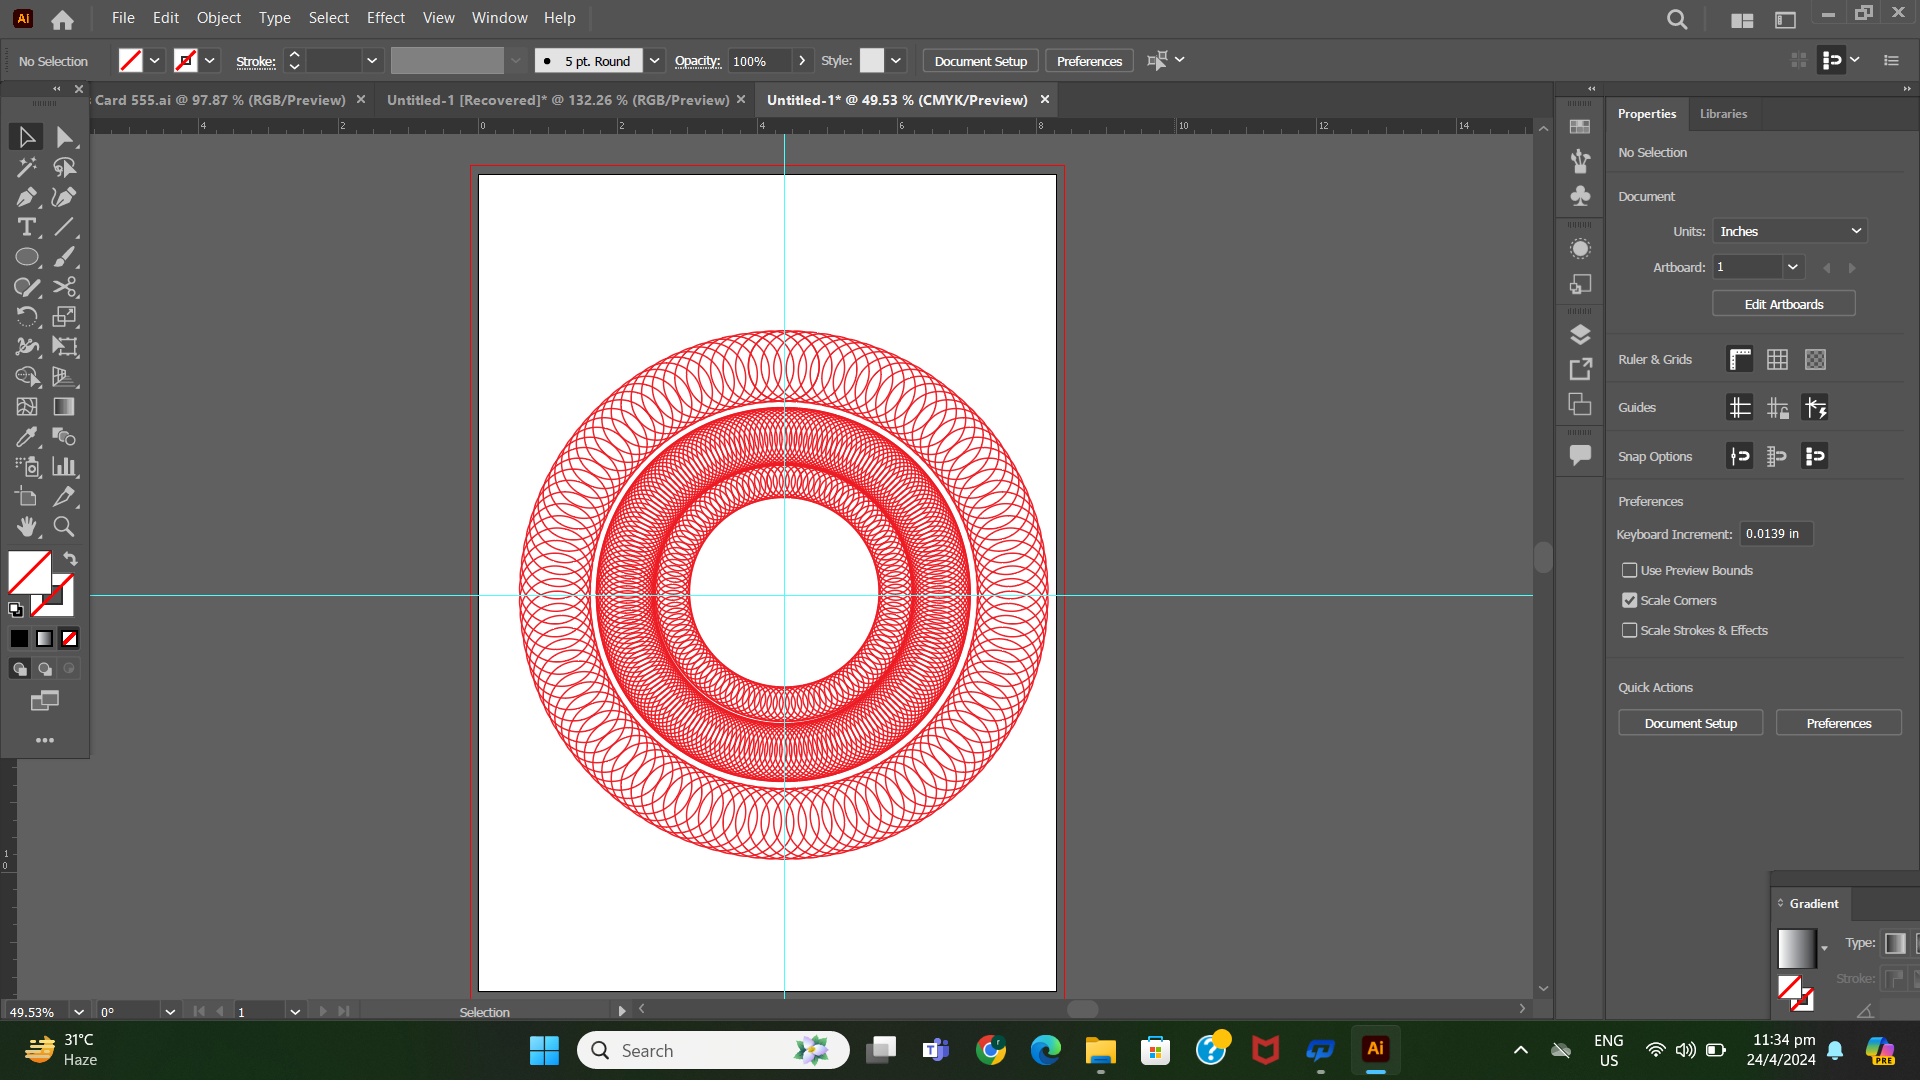Select the Eyedropper tool

point(27,437)
